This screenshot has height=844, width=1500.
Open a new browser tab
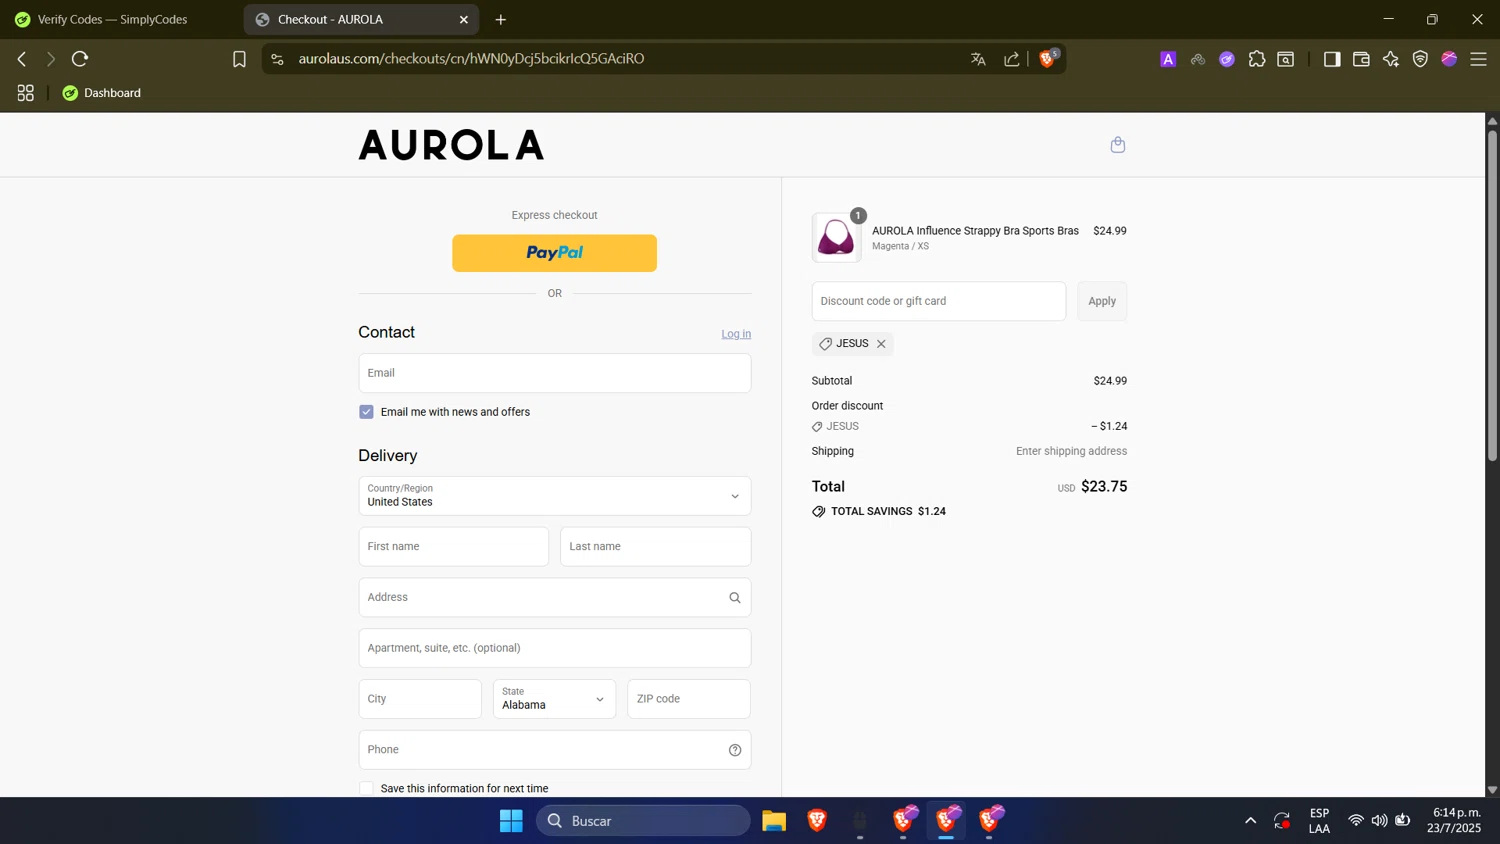501,20
